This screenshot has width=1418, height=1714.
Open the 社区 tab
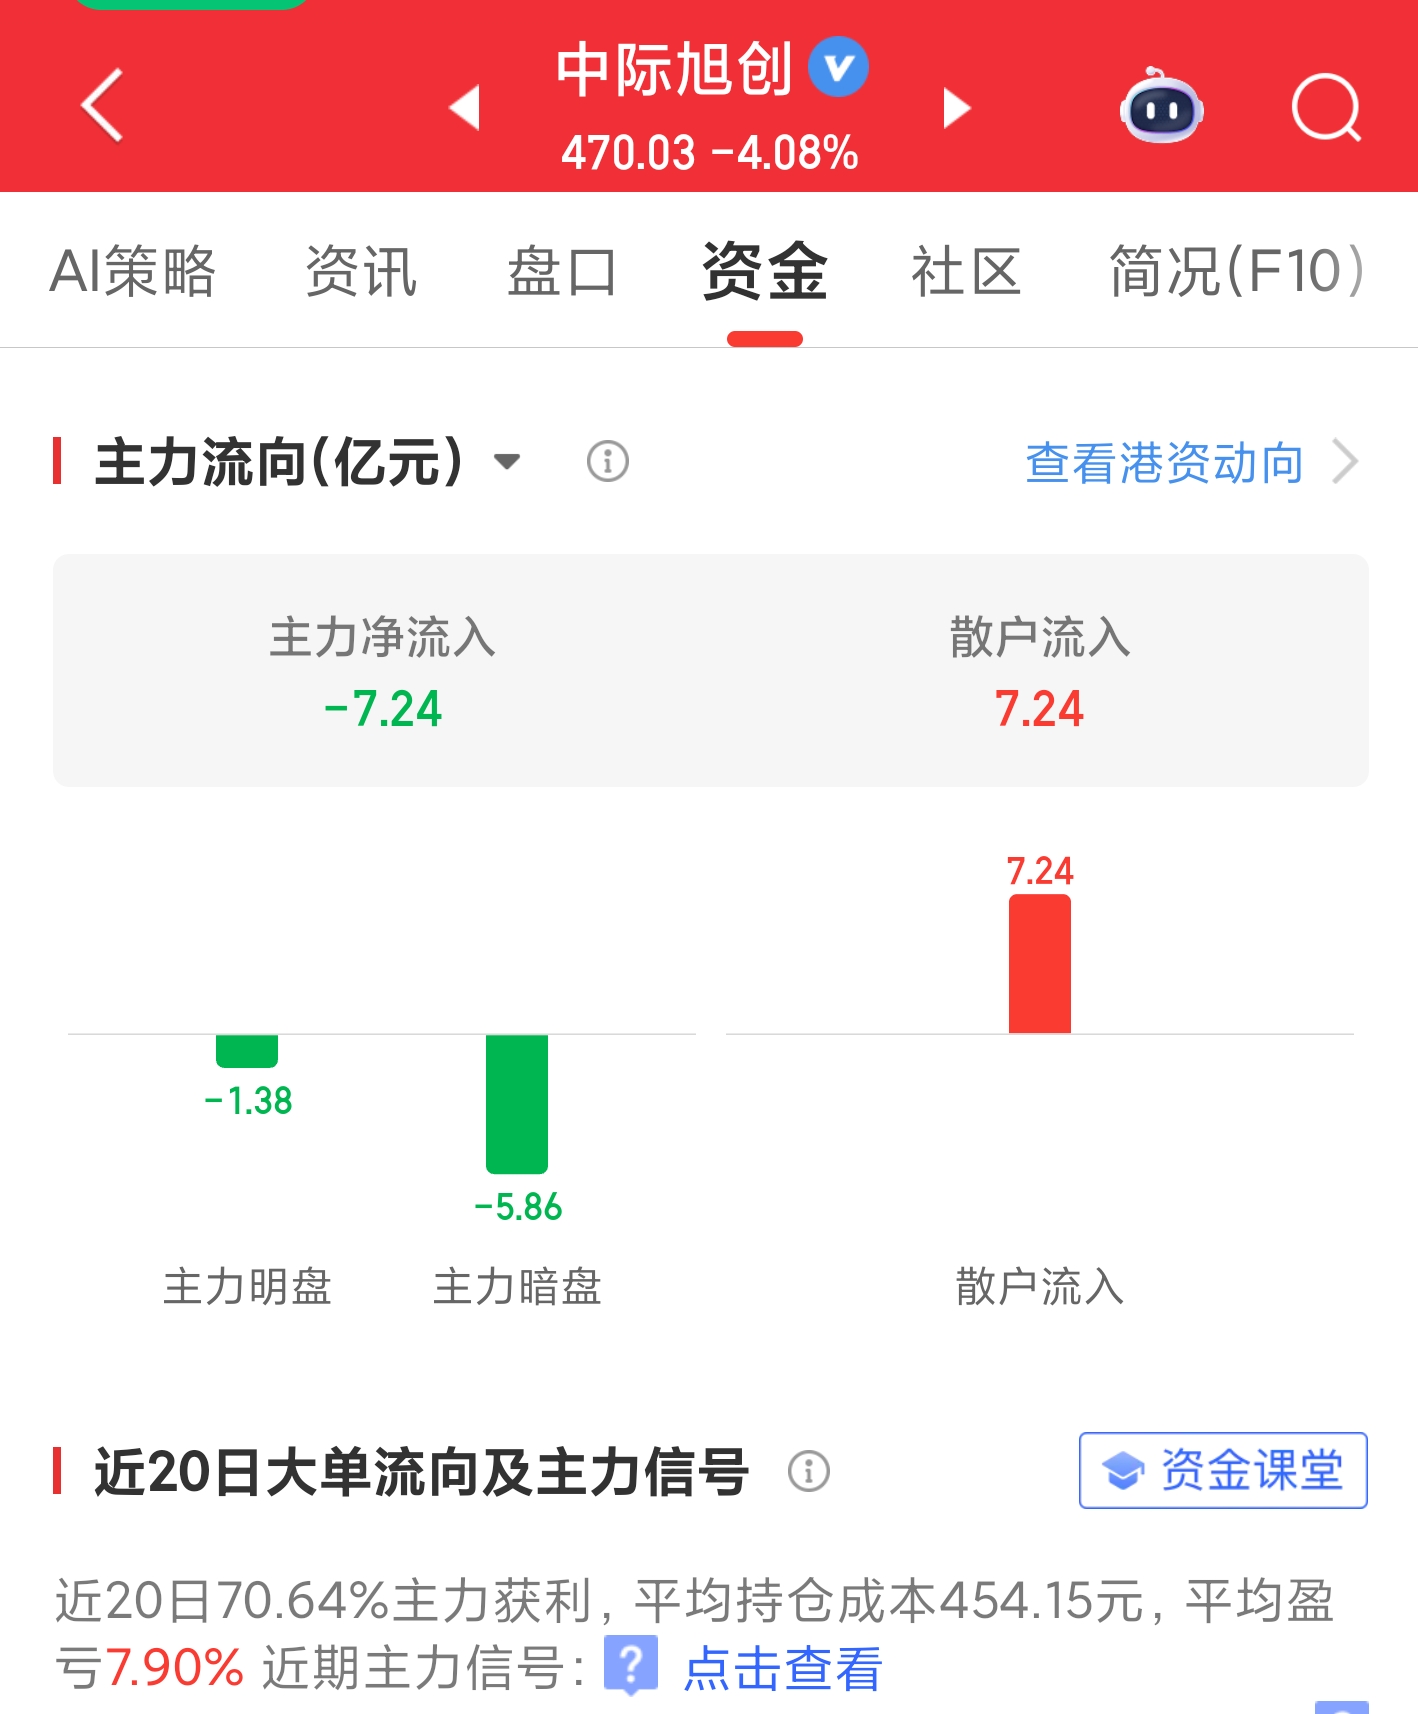(x=966, y=271)
